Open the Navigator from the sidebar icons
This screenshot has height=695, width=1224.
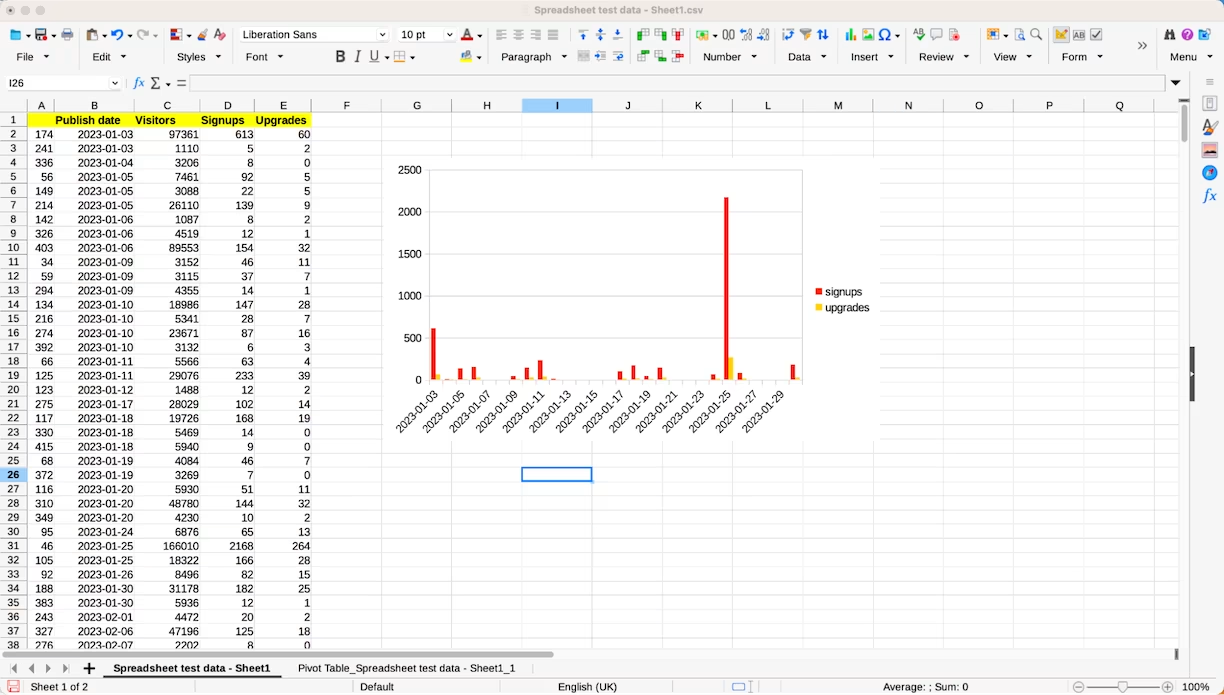pos(1210,172)
